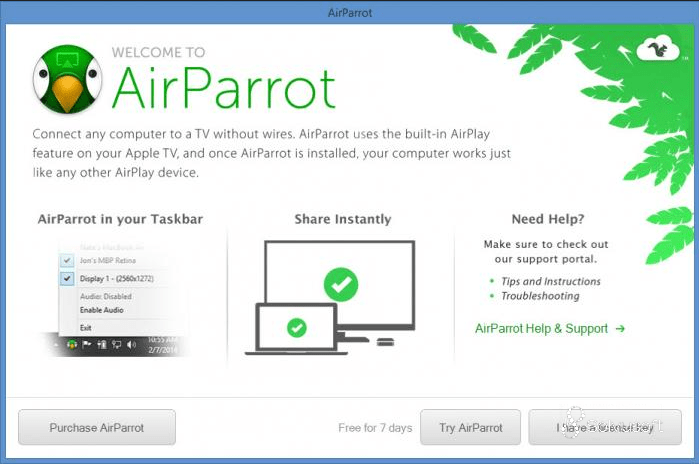Click the AirParrot window title bar
Image resolution: width=699 pixels, height=464 pixels.
pyautogui.click(x=350, y=12)
